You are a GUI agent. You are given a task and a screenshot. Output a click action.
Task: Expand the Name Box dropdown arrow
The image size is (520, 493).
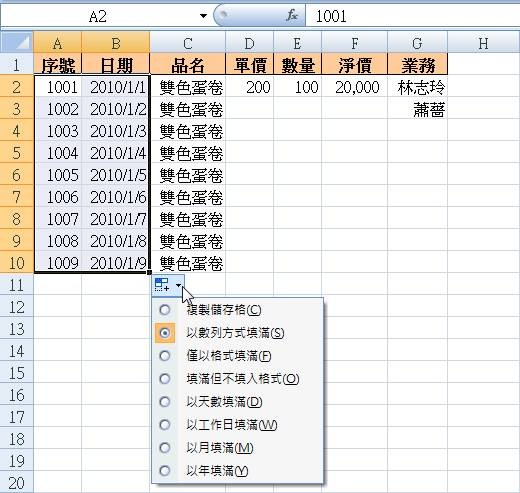pos(203,16)
